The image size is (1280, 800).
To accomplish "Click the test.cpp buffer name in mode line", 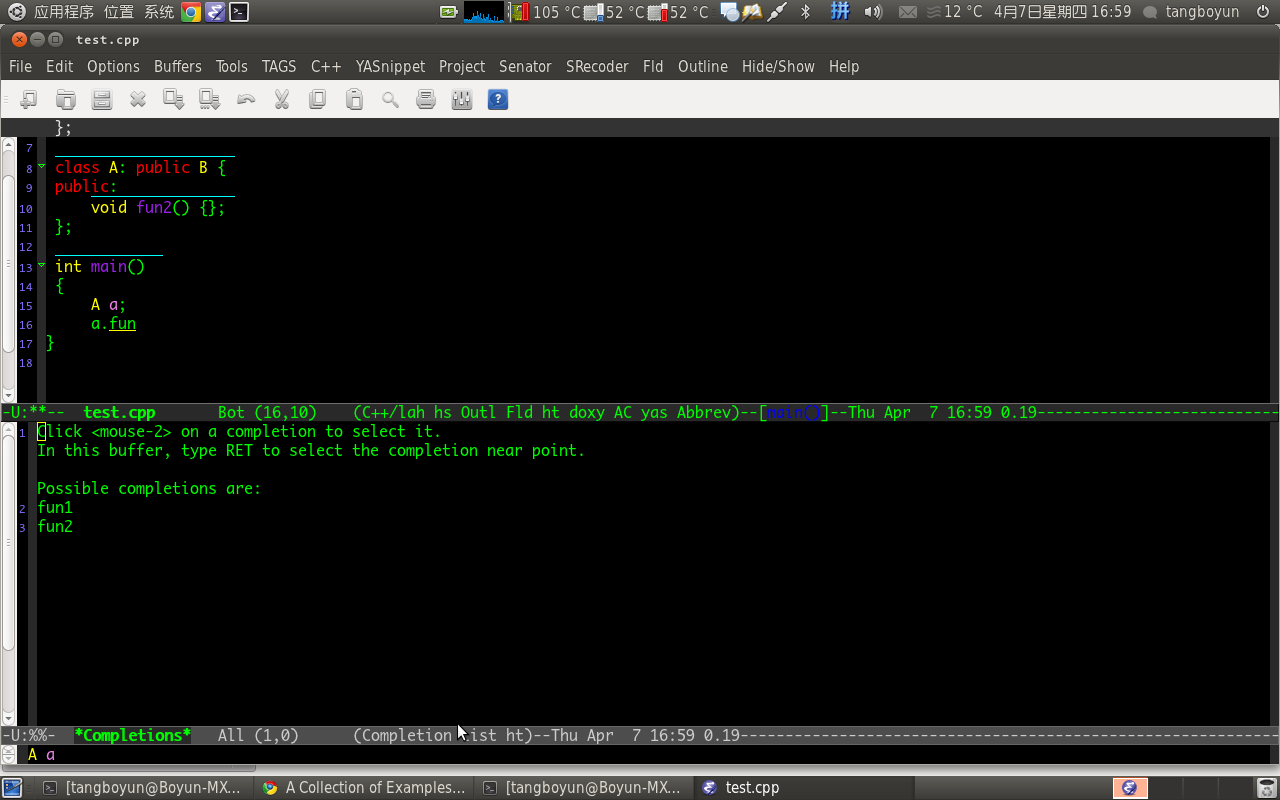I will point(119,412).
